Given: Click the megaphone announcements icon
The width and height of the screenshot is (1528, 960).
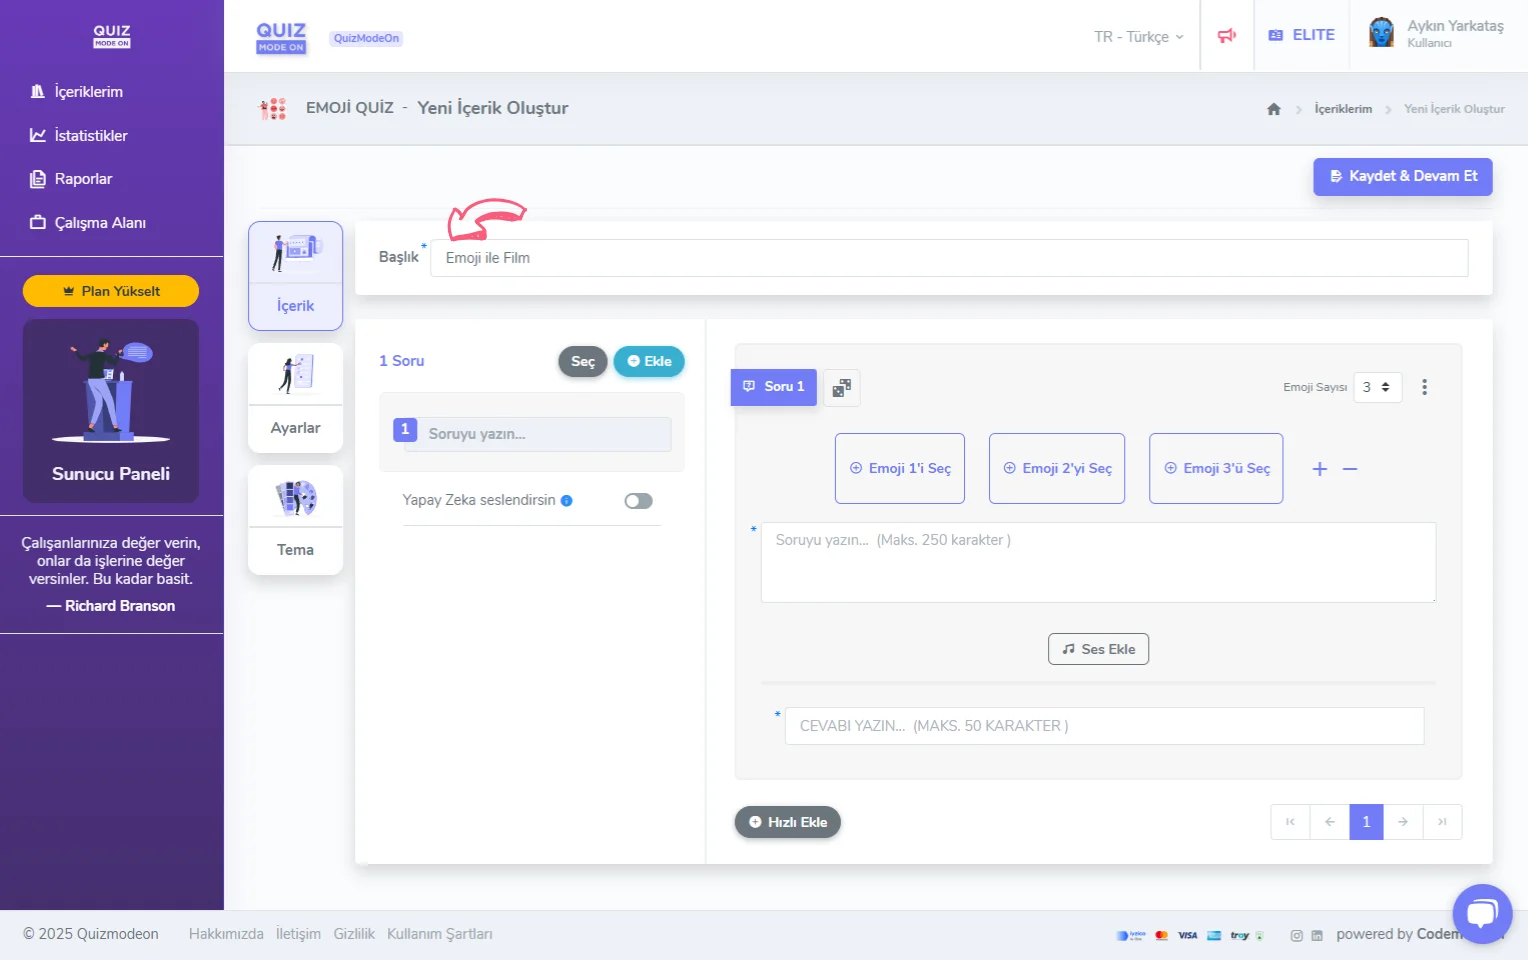Looking at the screenshot, I should click(x=1226, y=36).
